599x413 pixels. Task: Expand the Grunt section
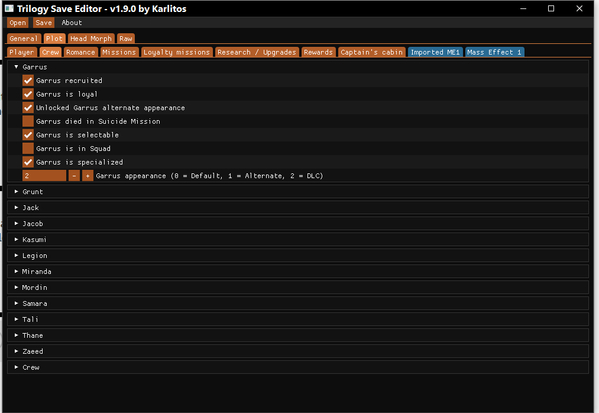pos(298,191)
